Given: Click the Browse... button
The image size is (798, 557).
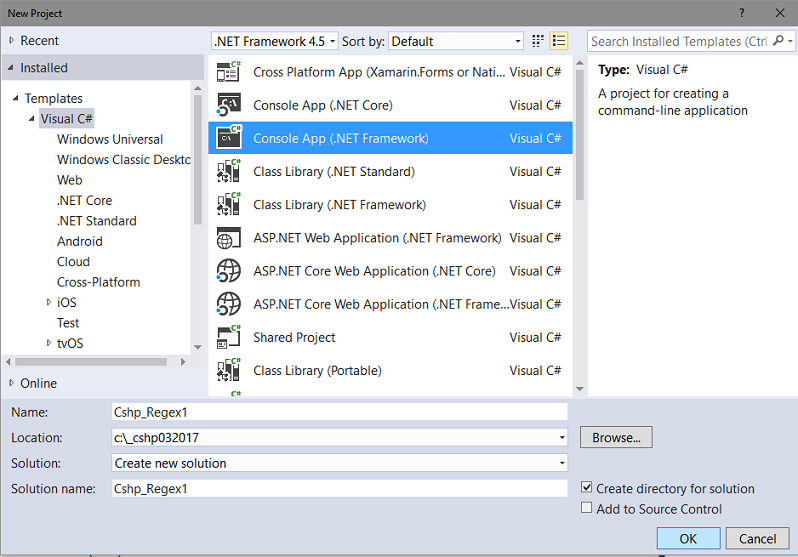Looking at the screenshot, I should 616,437.
